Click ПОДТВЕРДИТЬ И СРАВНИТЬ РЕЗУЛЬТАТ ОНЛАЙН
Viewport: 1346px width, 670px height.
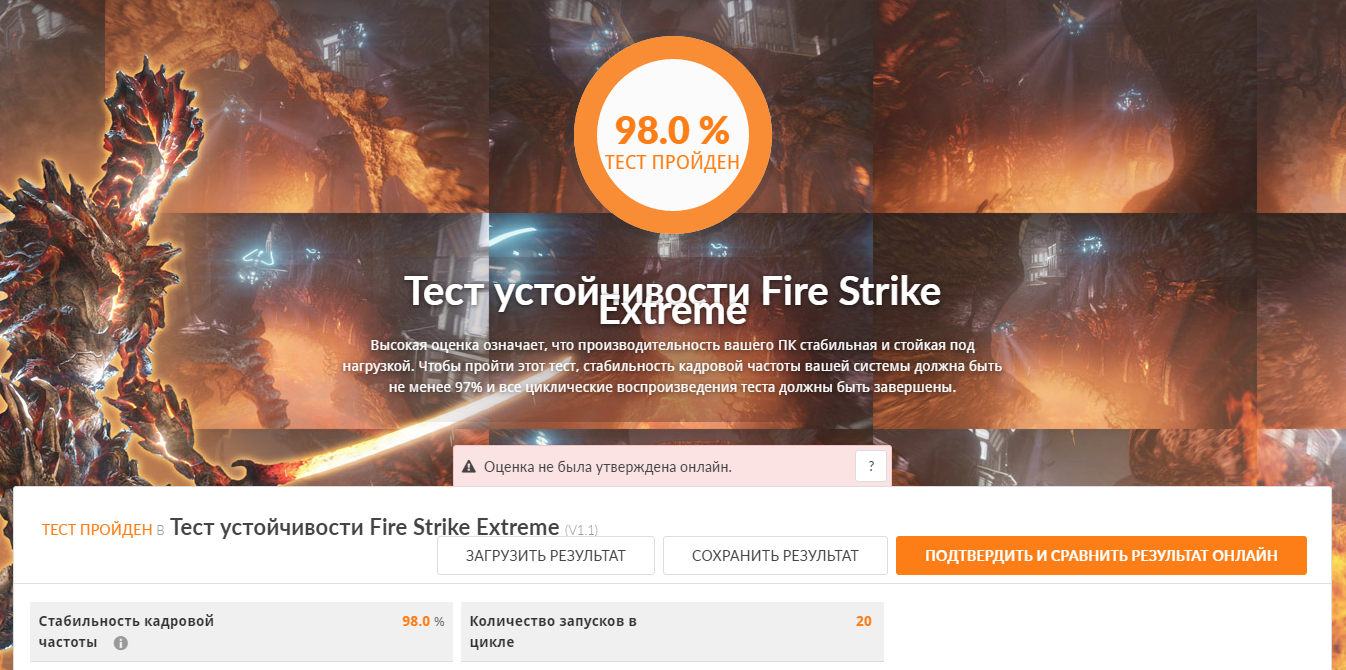[x=1101, y=556]
